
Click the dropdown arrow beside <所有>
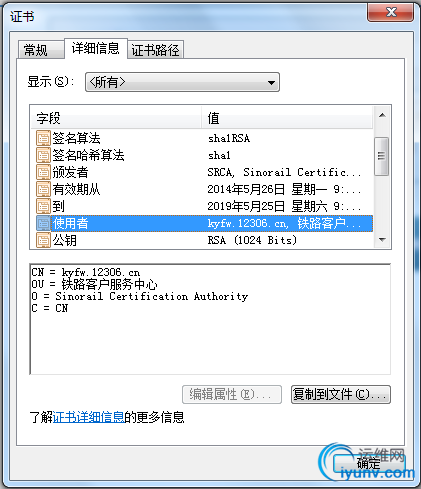tap(271, 82)
